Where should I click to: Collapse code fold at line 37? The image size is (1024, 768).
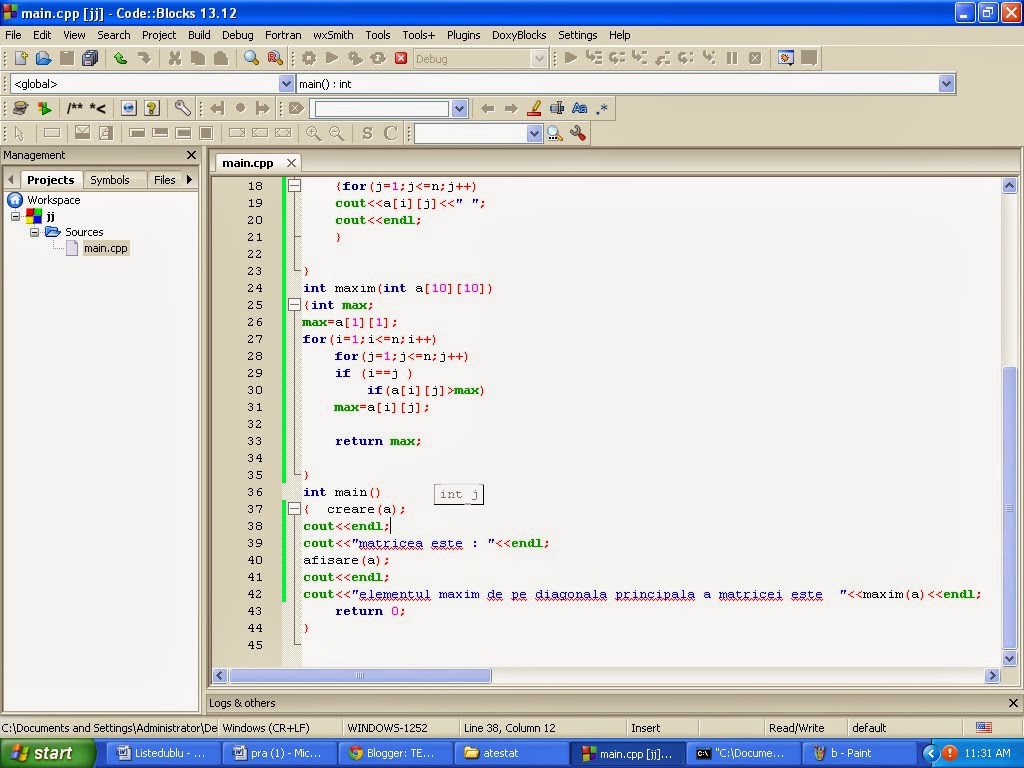click(295, 509)
